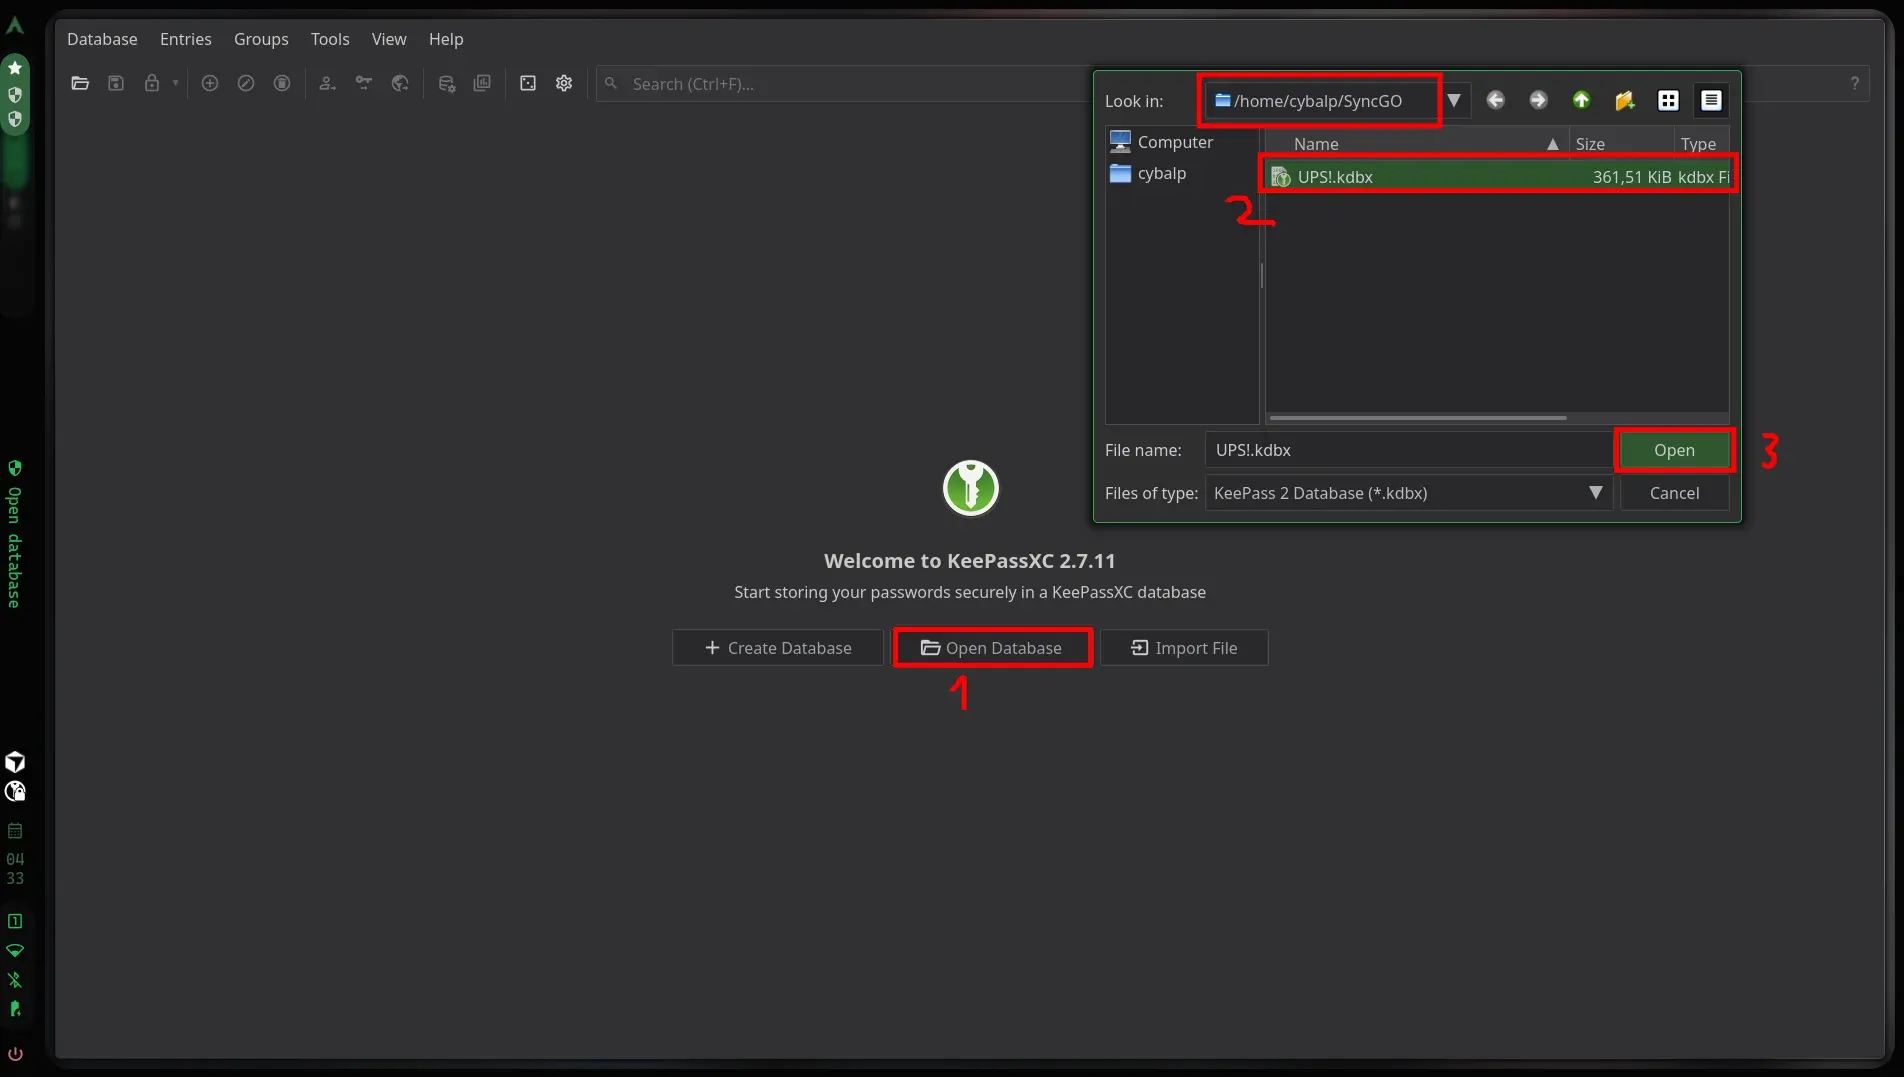Screen dimensions: 1904x1077
Task: Click the database settings toolbar icon
Action: coord(446,84)
